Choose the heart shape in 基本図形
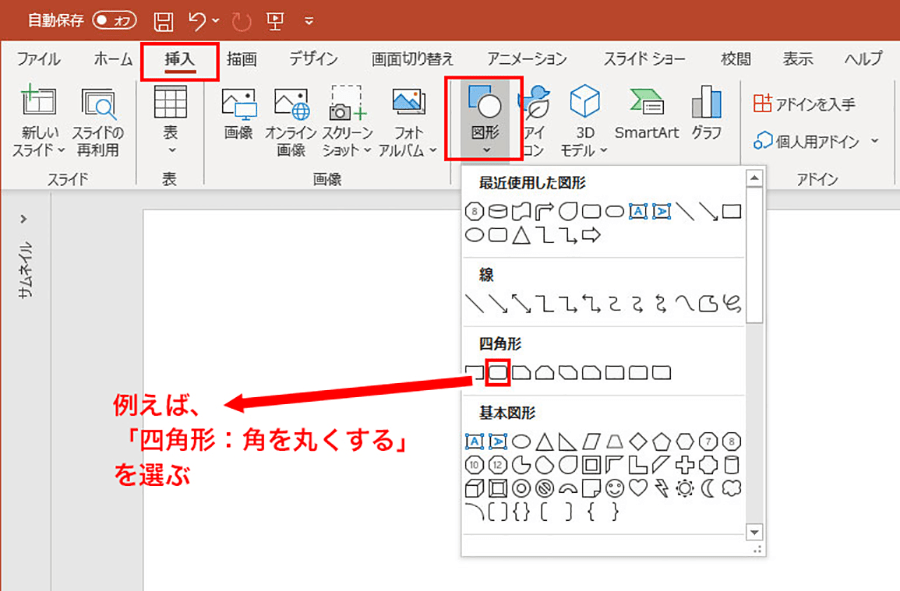Image resolution: width=900 pixels, height=591 pixels. [636, 488]
